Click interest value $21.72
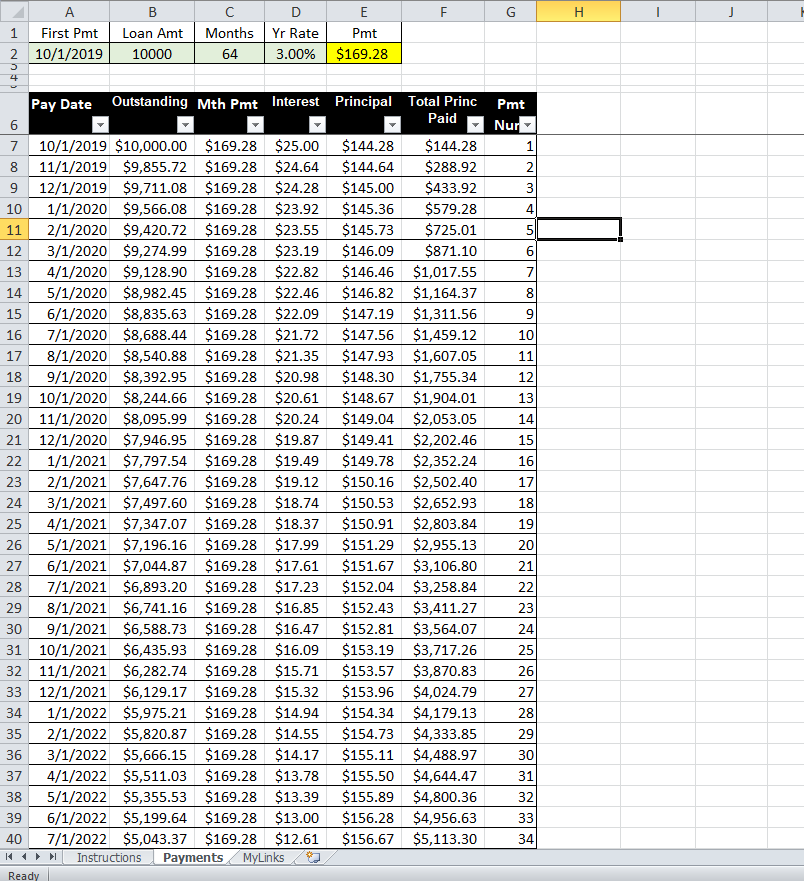 pyautogui.click(x=296, y=335)
